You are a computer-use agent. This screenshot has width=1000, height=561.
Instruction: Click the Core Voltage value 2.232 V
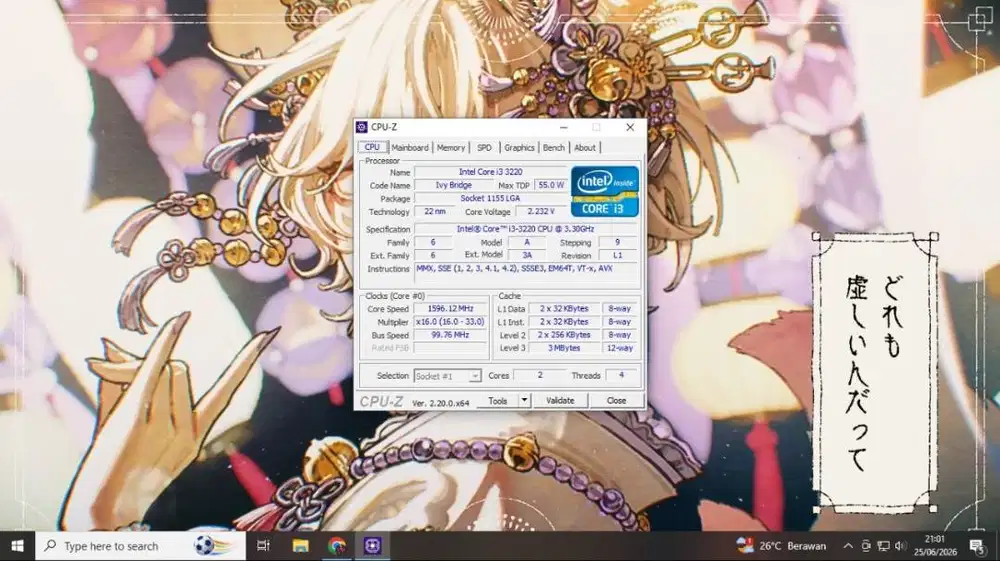tap(541, 212)
